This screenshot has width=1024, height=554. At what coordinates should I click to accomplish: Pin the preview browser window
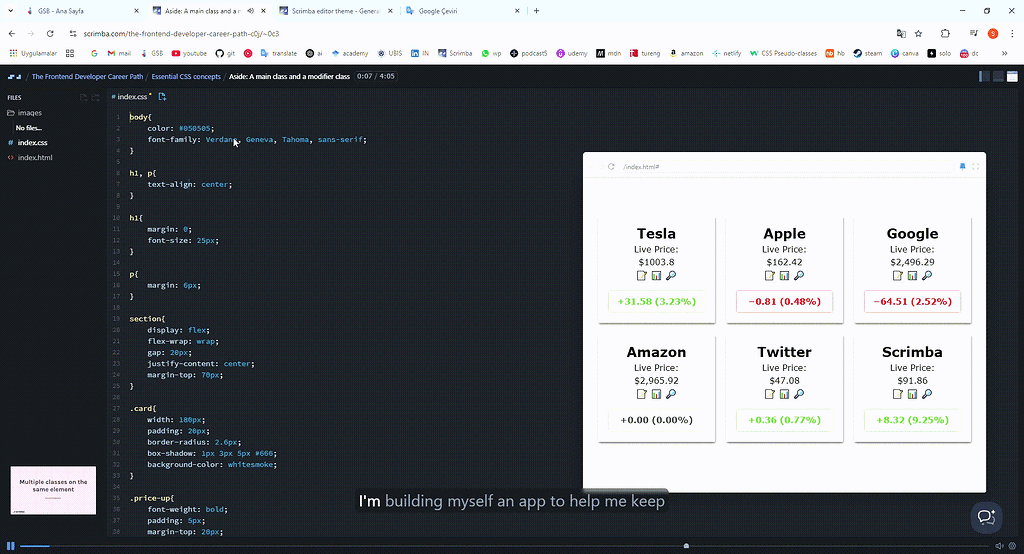coord(962,166)
